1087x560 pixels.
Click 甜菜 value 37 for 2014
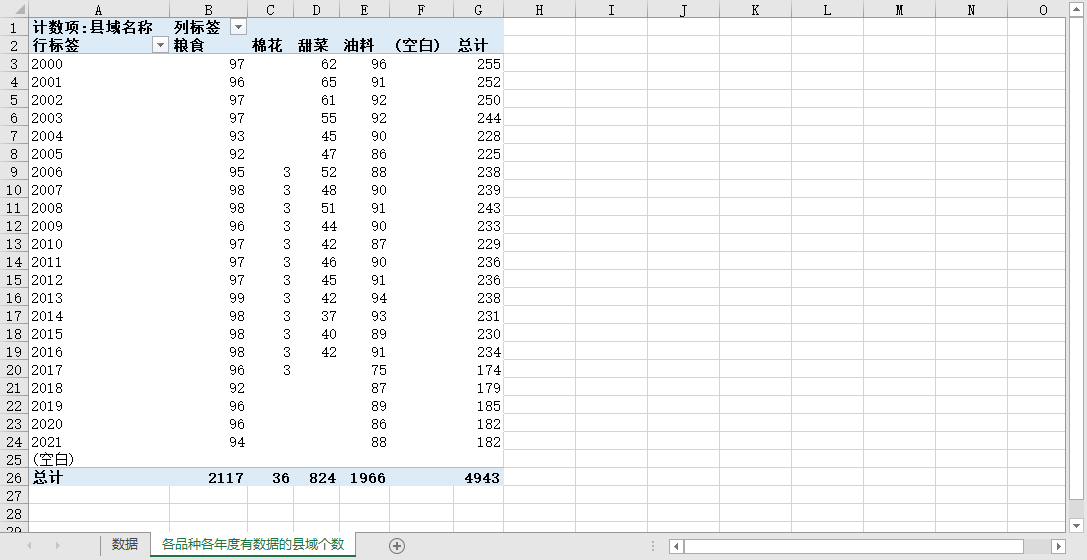tap(316, 316)
